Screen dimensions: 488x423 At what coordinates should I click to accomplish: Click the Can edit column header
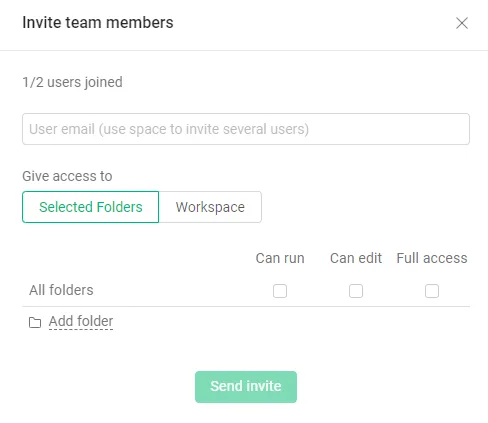(356, 258)
